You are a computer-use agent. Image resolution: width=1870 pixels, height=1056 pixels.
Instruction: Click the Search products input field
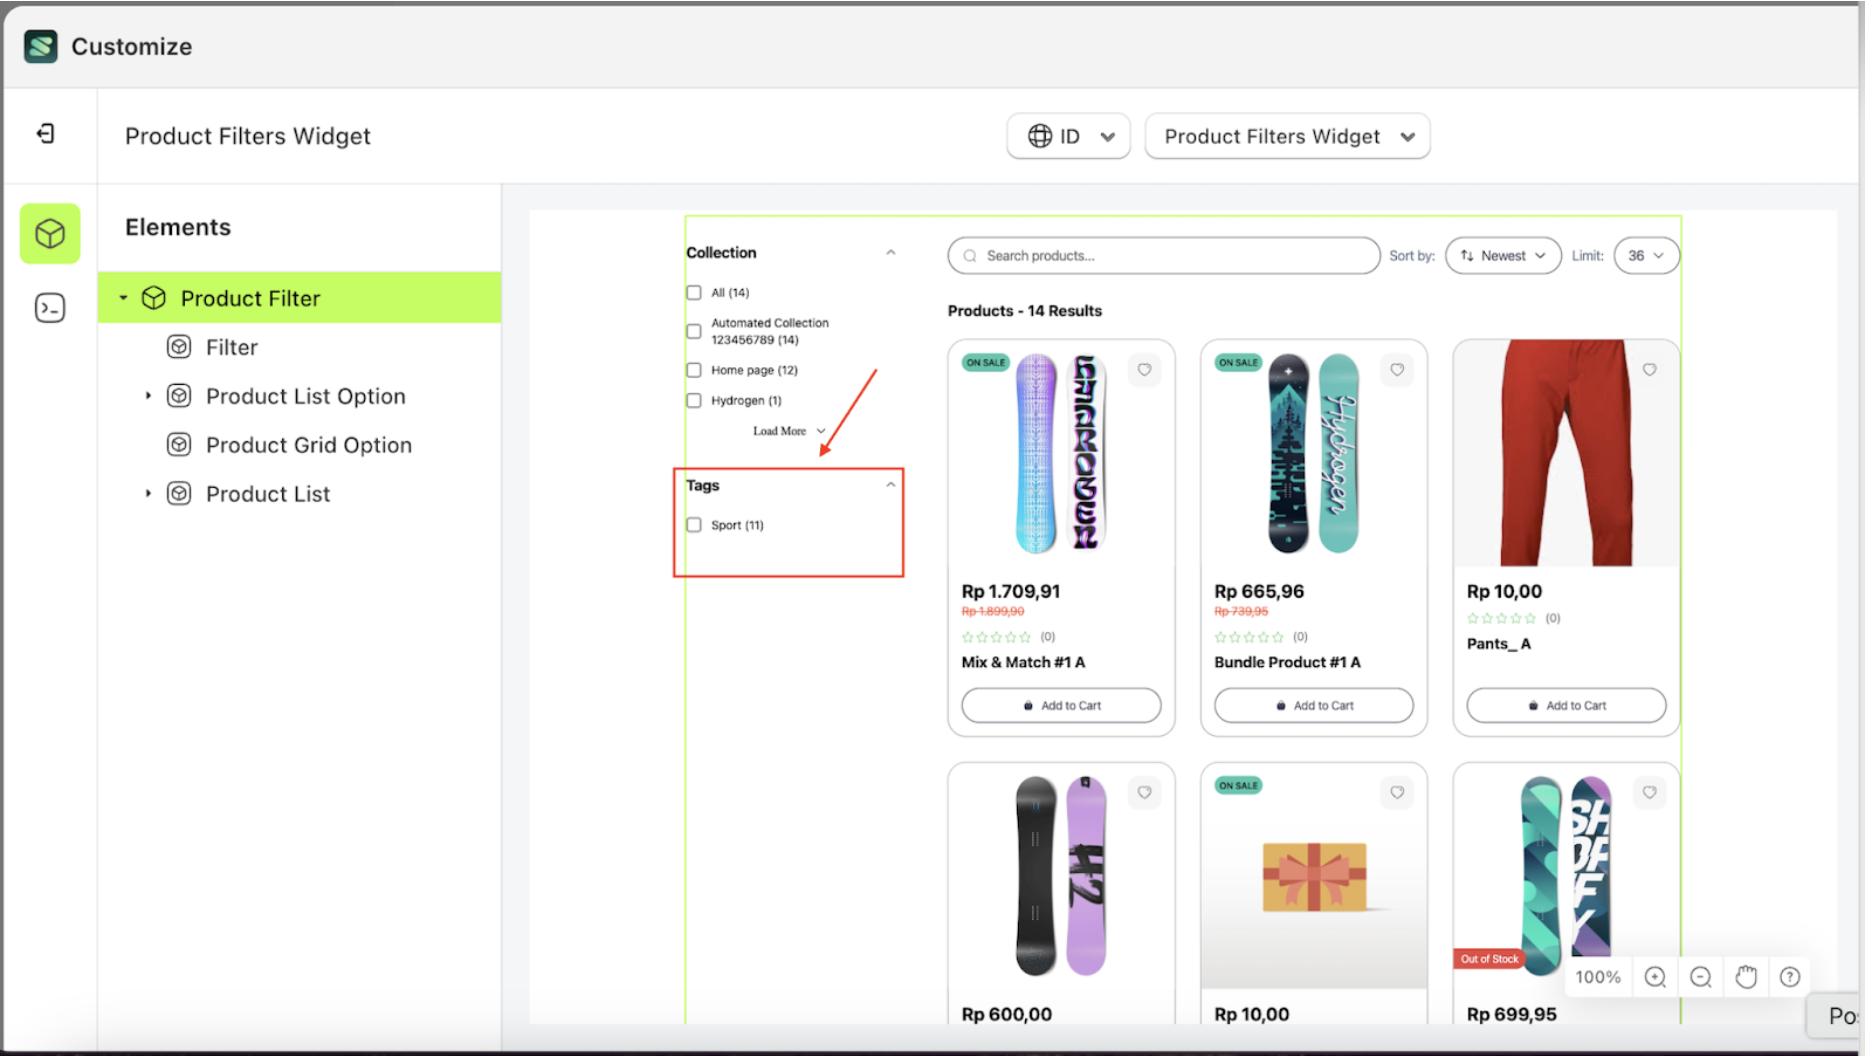click(x=1164, y=256)
